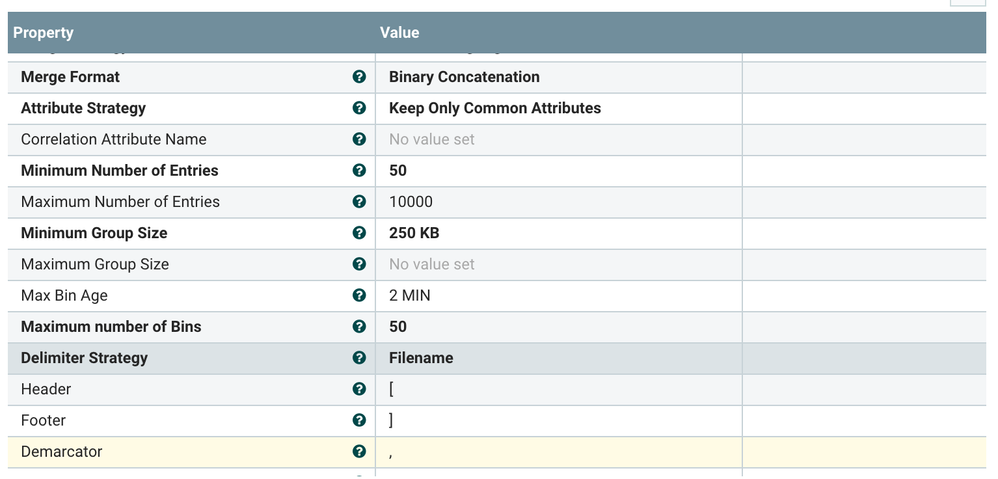The width and height of the screenshot is (998, 479).
Task: Open help for Delimiter Strategy property
Action: (359, 358)
